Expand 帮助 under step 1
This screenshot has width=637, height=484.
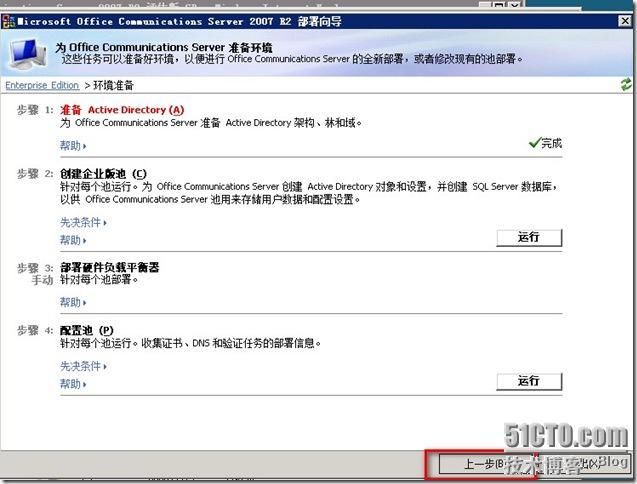pos(73,145)
